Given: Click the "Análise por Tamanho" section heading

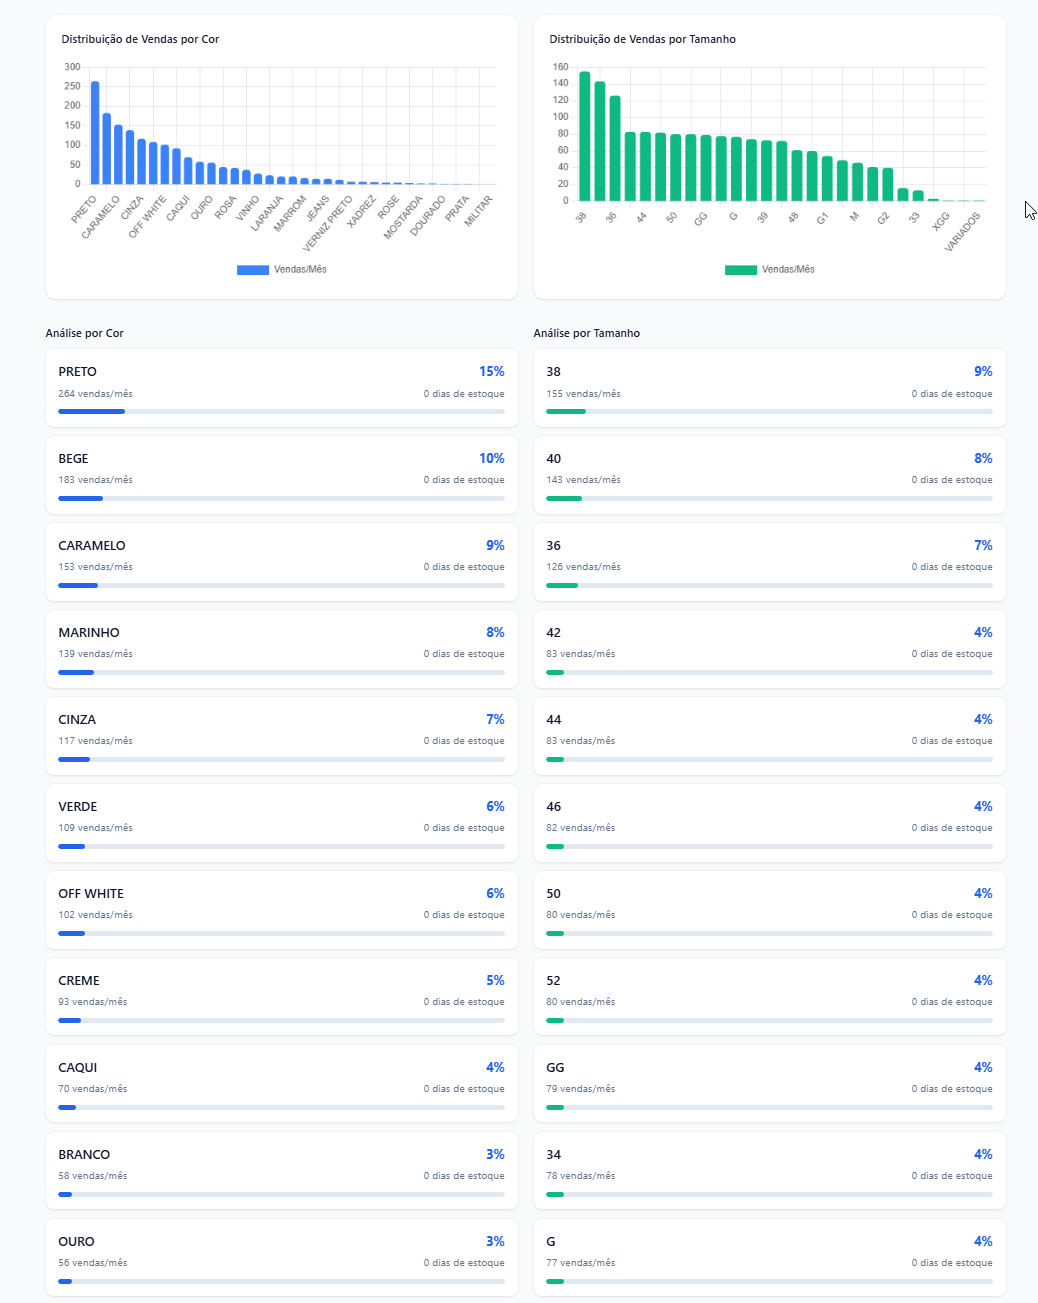Looking at the screenshot, I should [586, 333].
